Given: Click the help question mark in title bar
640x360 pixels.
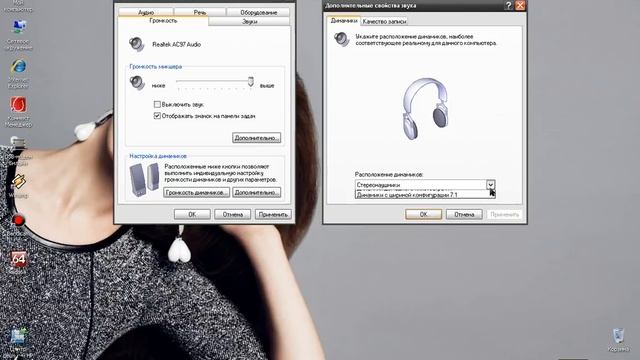Looking at the screenshot, I should [x=509, y=5].
